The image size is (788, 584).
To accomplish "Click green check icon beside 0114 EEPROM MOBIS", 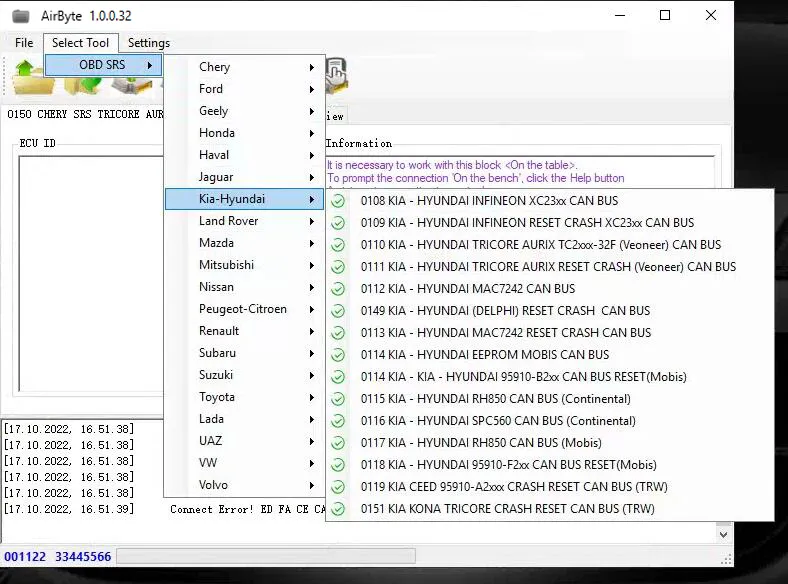I will pyautogui.click(x=338, y=355).
